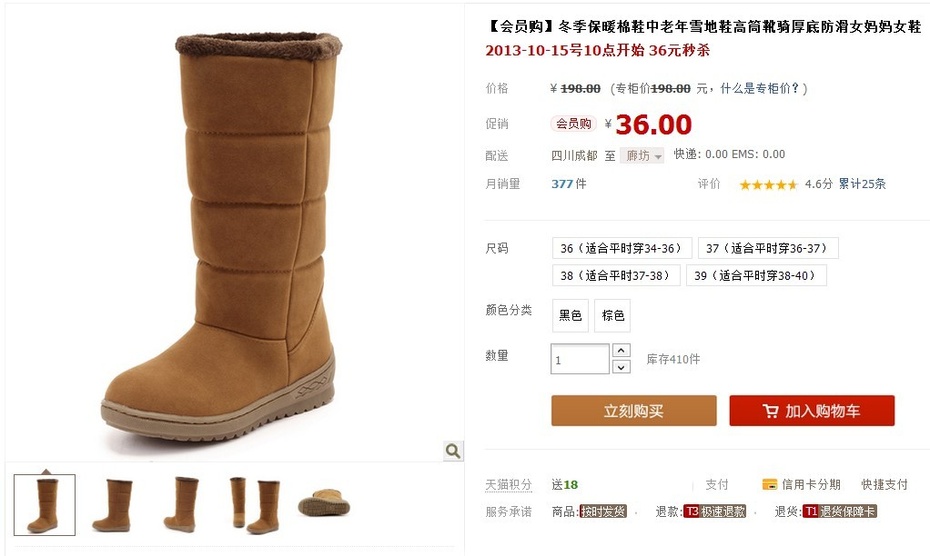The width and height of the screenshot is (930, 556).
Task: Open the 累计25条 reviews link
Action: coord(862,184)
